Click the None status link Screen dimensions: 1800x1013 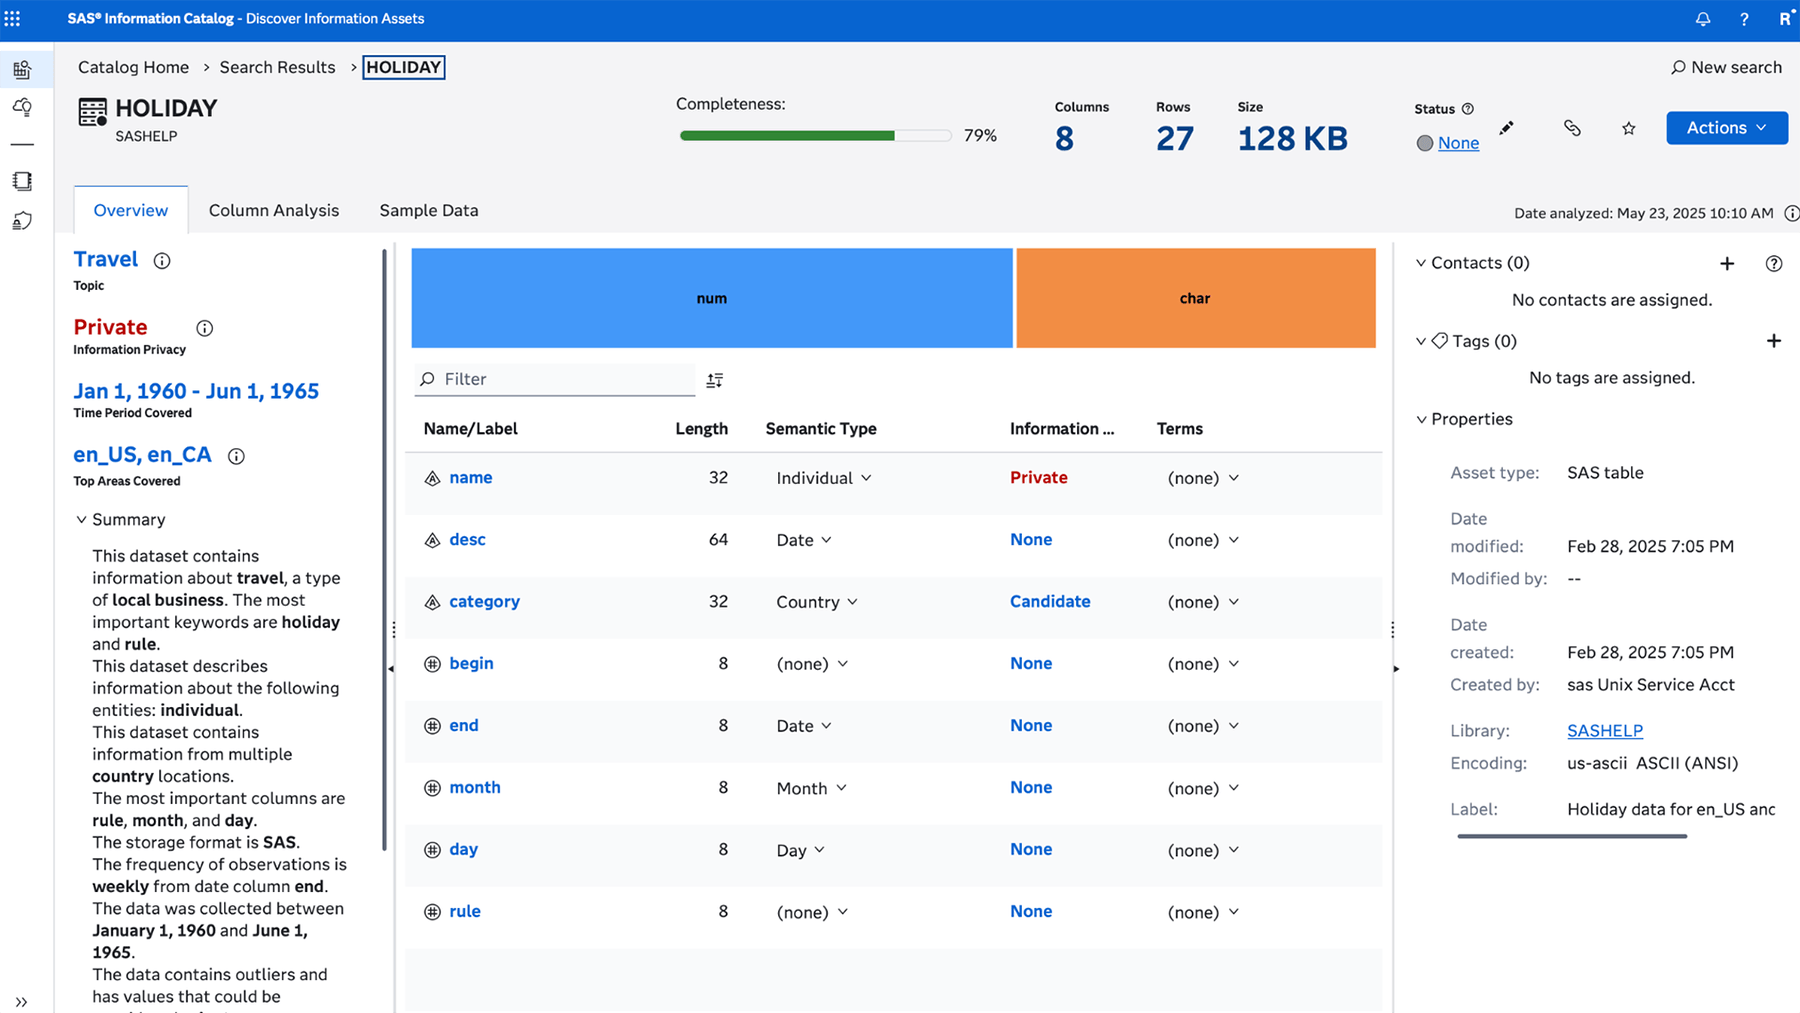1458,143
